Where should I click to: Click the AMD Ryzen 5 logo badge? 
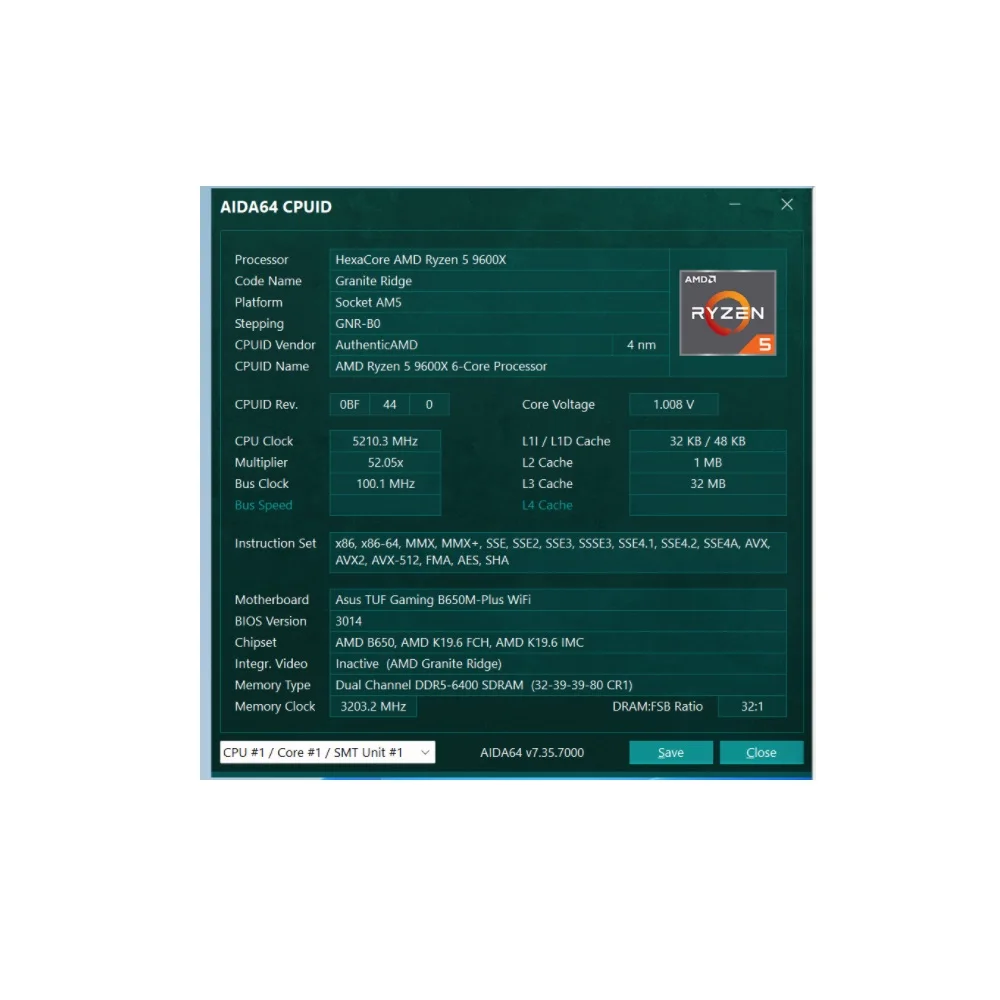coord(728,312)
